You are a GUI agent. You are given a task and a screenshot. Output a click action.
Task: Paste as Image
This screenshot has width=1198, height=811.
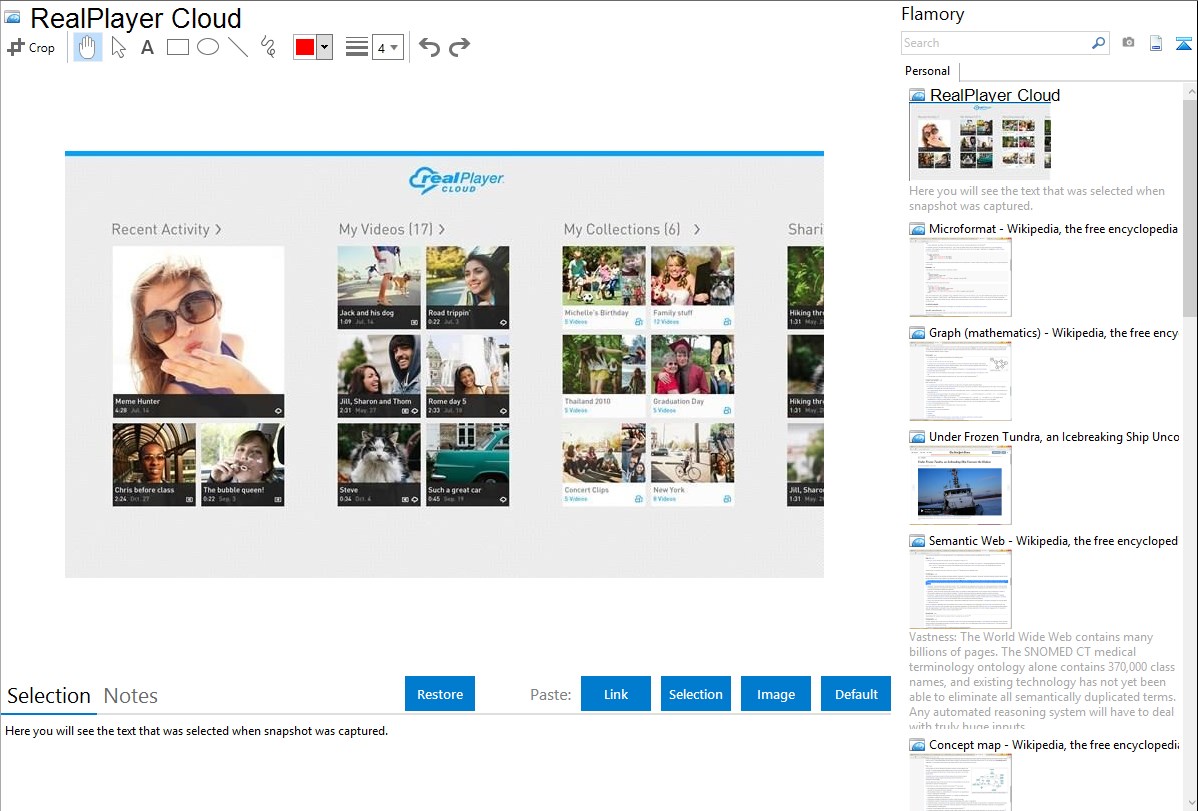coord(775,693)
